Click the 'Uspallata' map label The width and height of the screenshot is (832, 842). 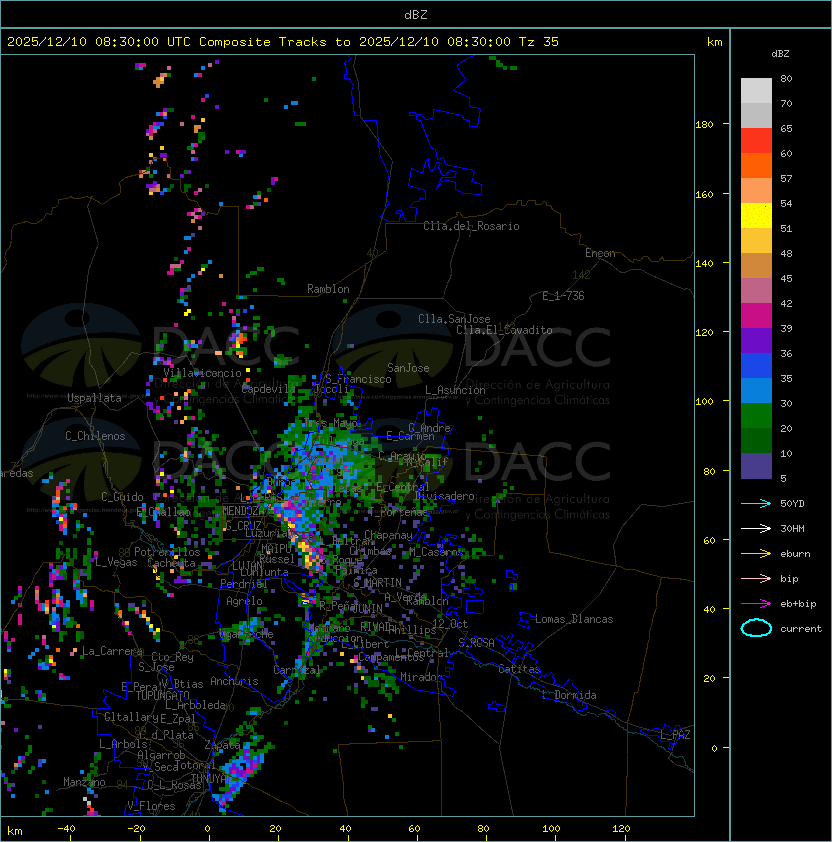tap(95, 398)
